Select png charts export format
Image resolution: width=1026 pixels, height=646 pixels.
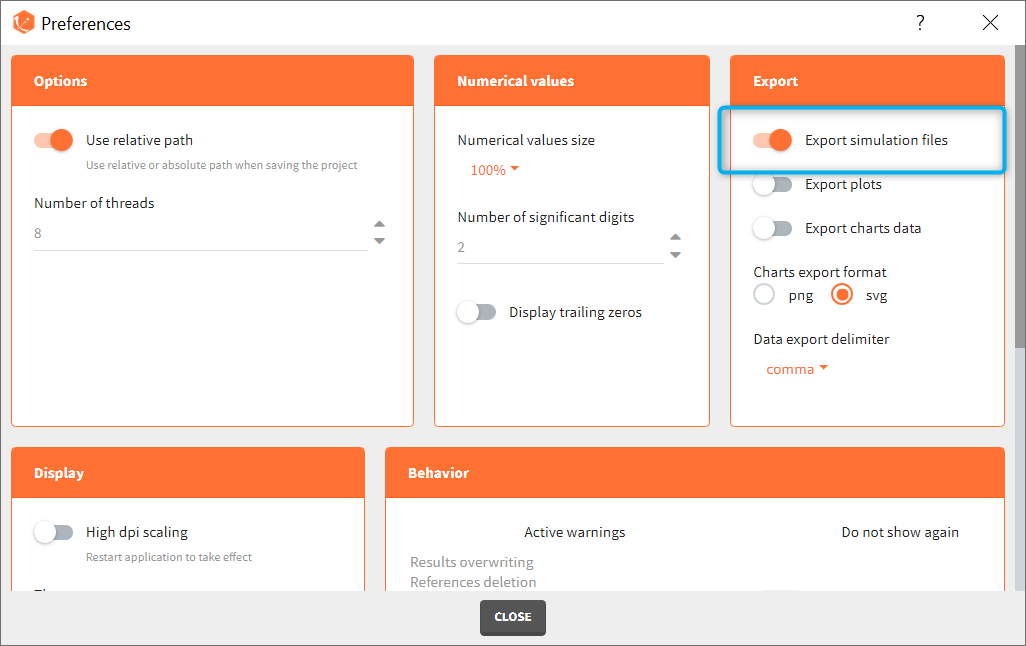[x=764, y=295]
